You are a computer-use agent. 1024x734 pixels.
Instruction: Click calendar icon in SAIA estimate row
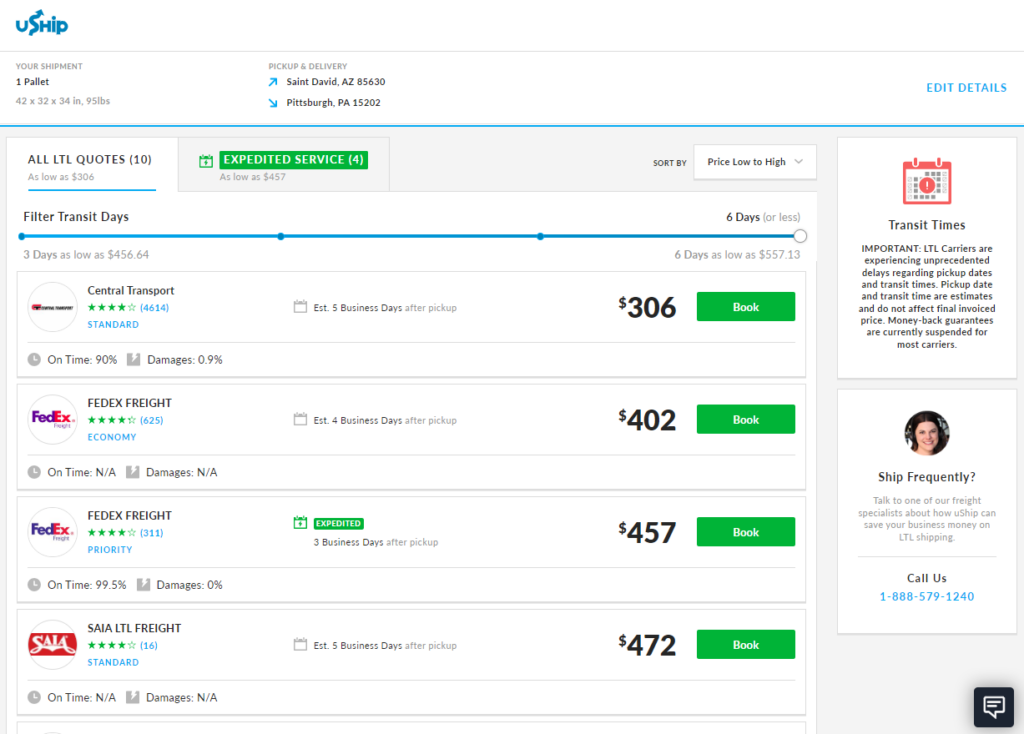(300, 645)
